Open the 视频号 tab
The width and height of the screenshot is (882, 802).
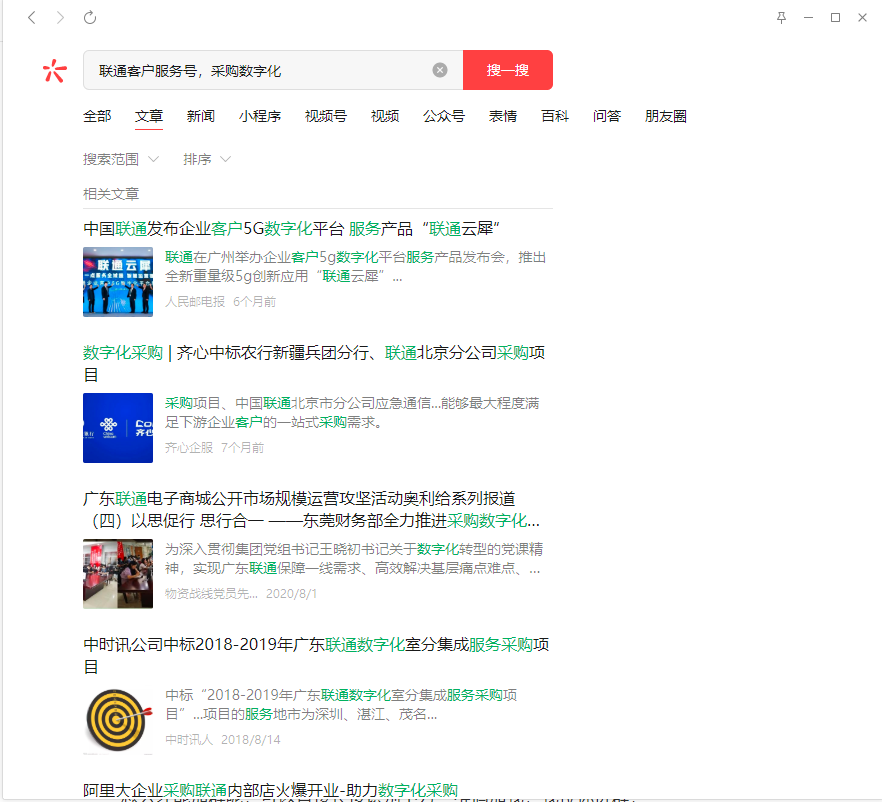(326, 116)
